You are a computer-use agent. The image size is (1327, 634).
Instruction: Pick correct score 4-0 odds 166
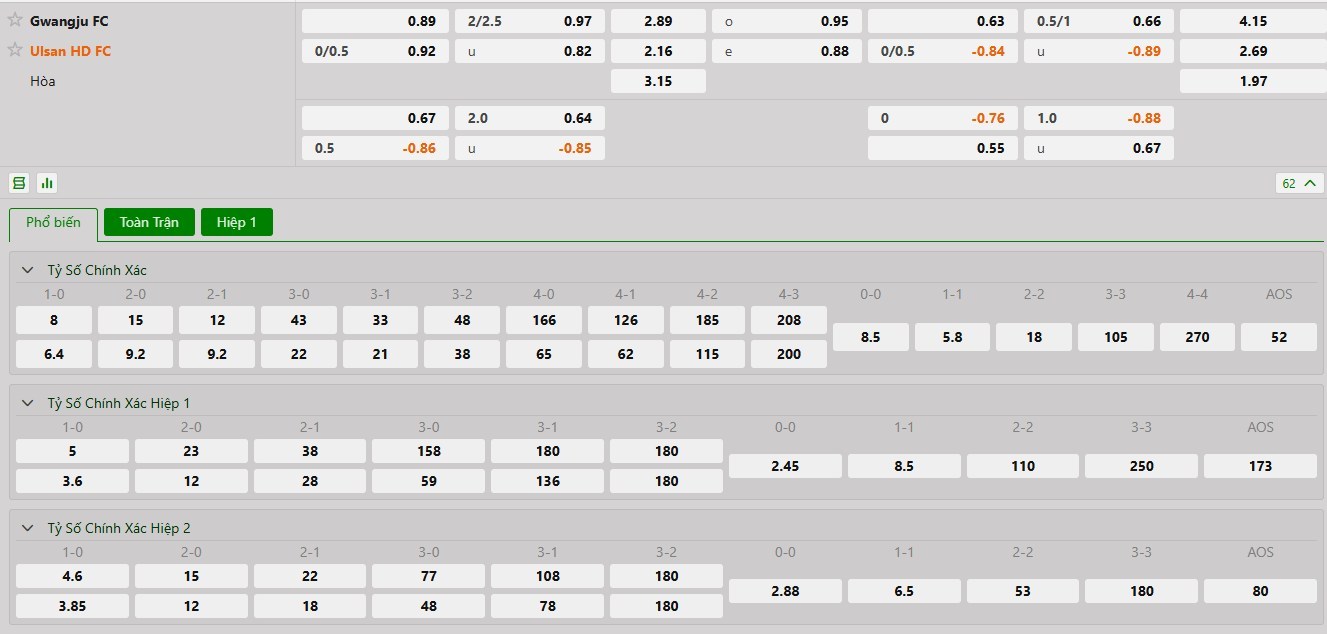coord(544,320)
